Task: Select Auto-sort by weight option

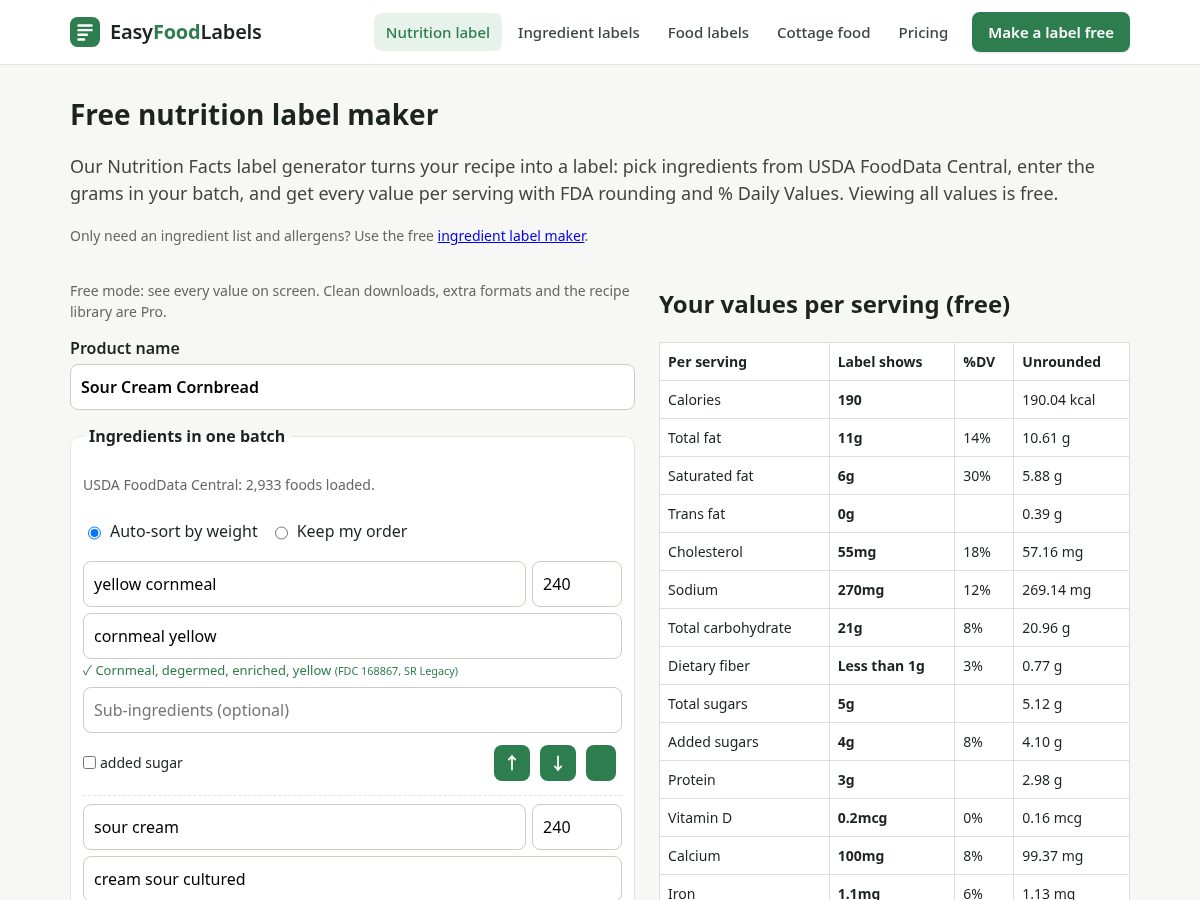Action: coord(95,532)
